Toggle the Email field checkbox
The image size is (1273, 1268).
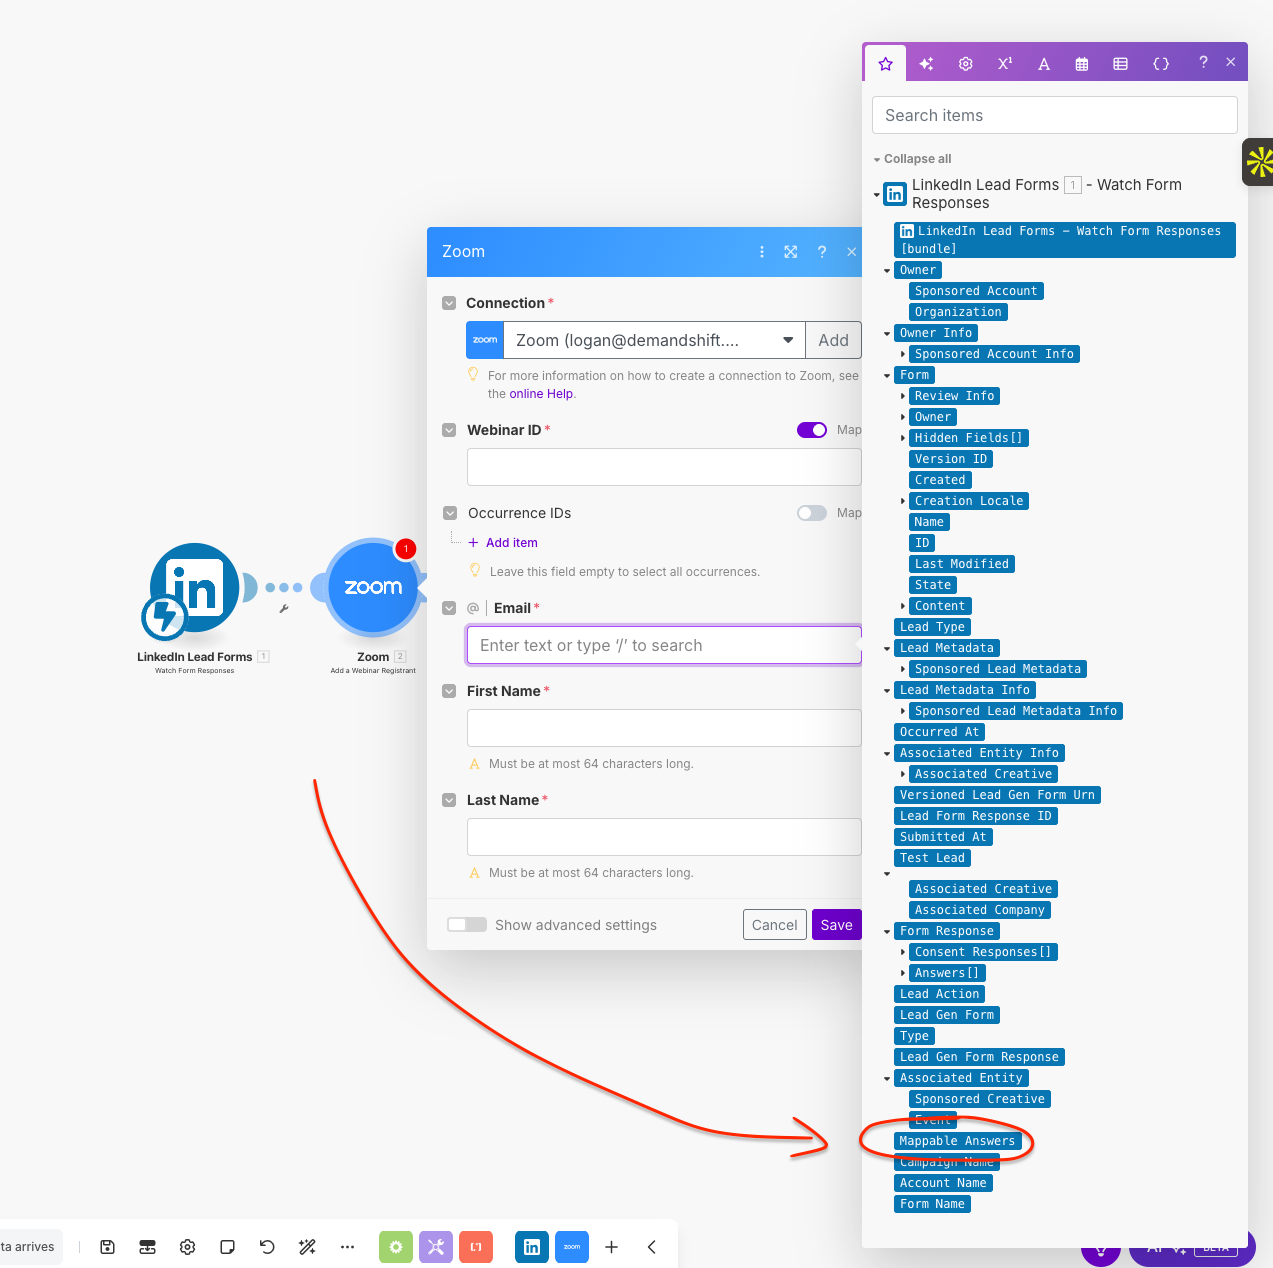449,608
